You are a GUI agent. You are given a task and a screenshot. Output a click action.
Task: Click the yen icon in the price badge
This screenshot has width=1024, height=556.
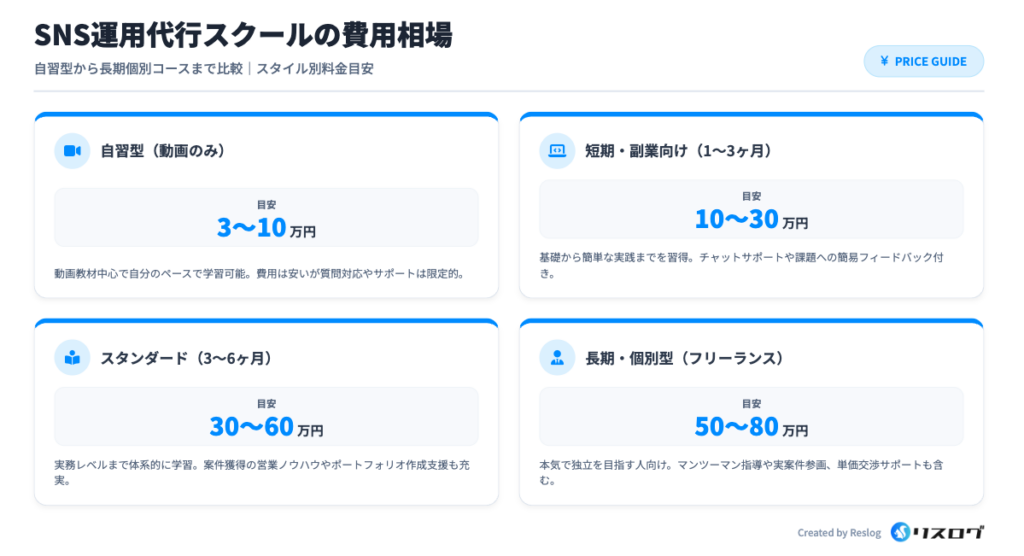click(884, 61)
